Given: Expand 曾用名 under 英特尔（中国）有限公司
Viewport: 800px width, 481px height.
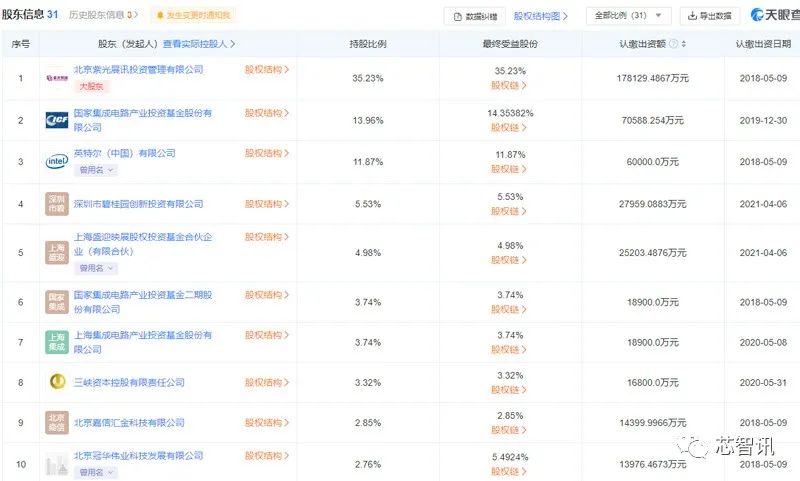Looking at the screenshot, I should pos(96,170).
